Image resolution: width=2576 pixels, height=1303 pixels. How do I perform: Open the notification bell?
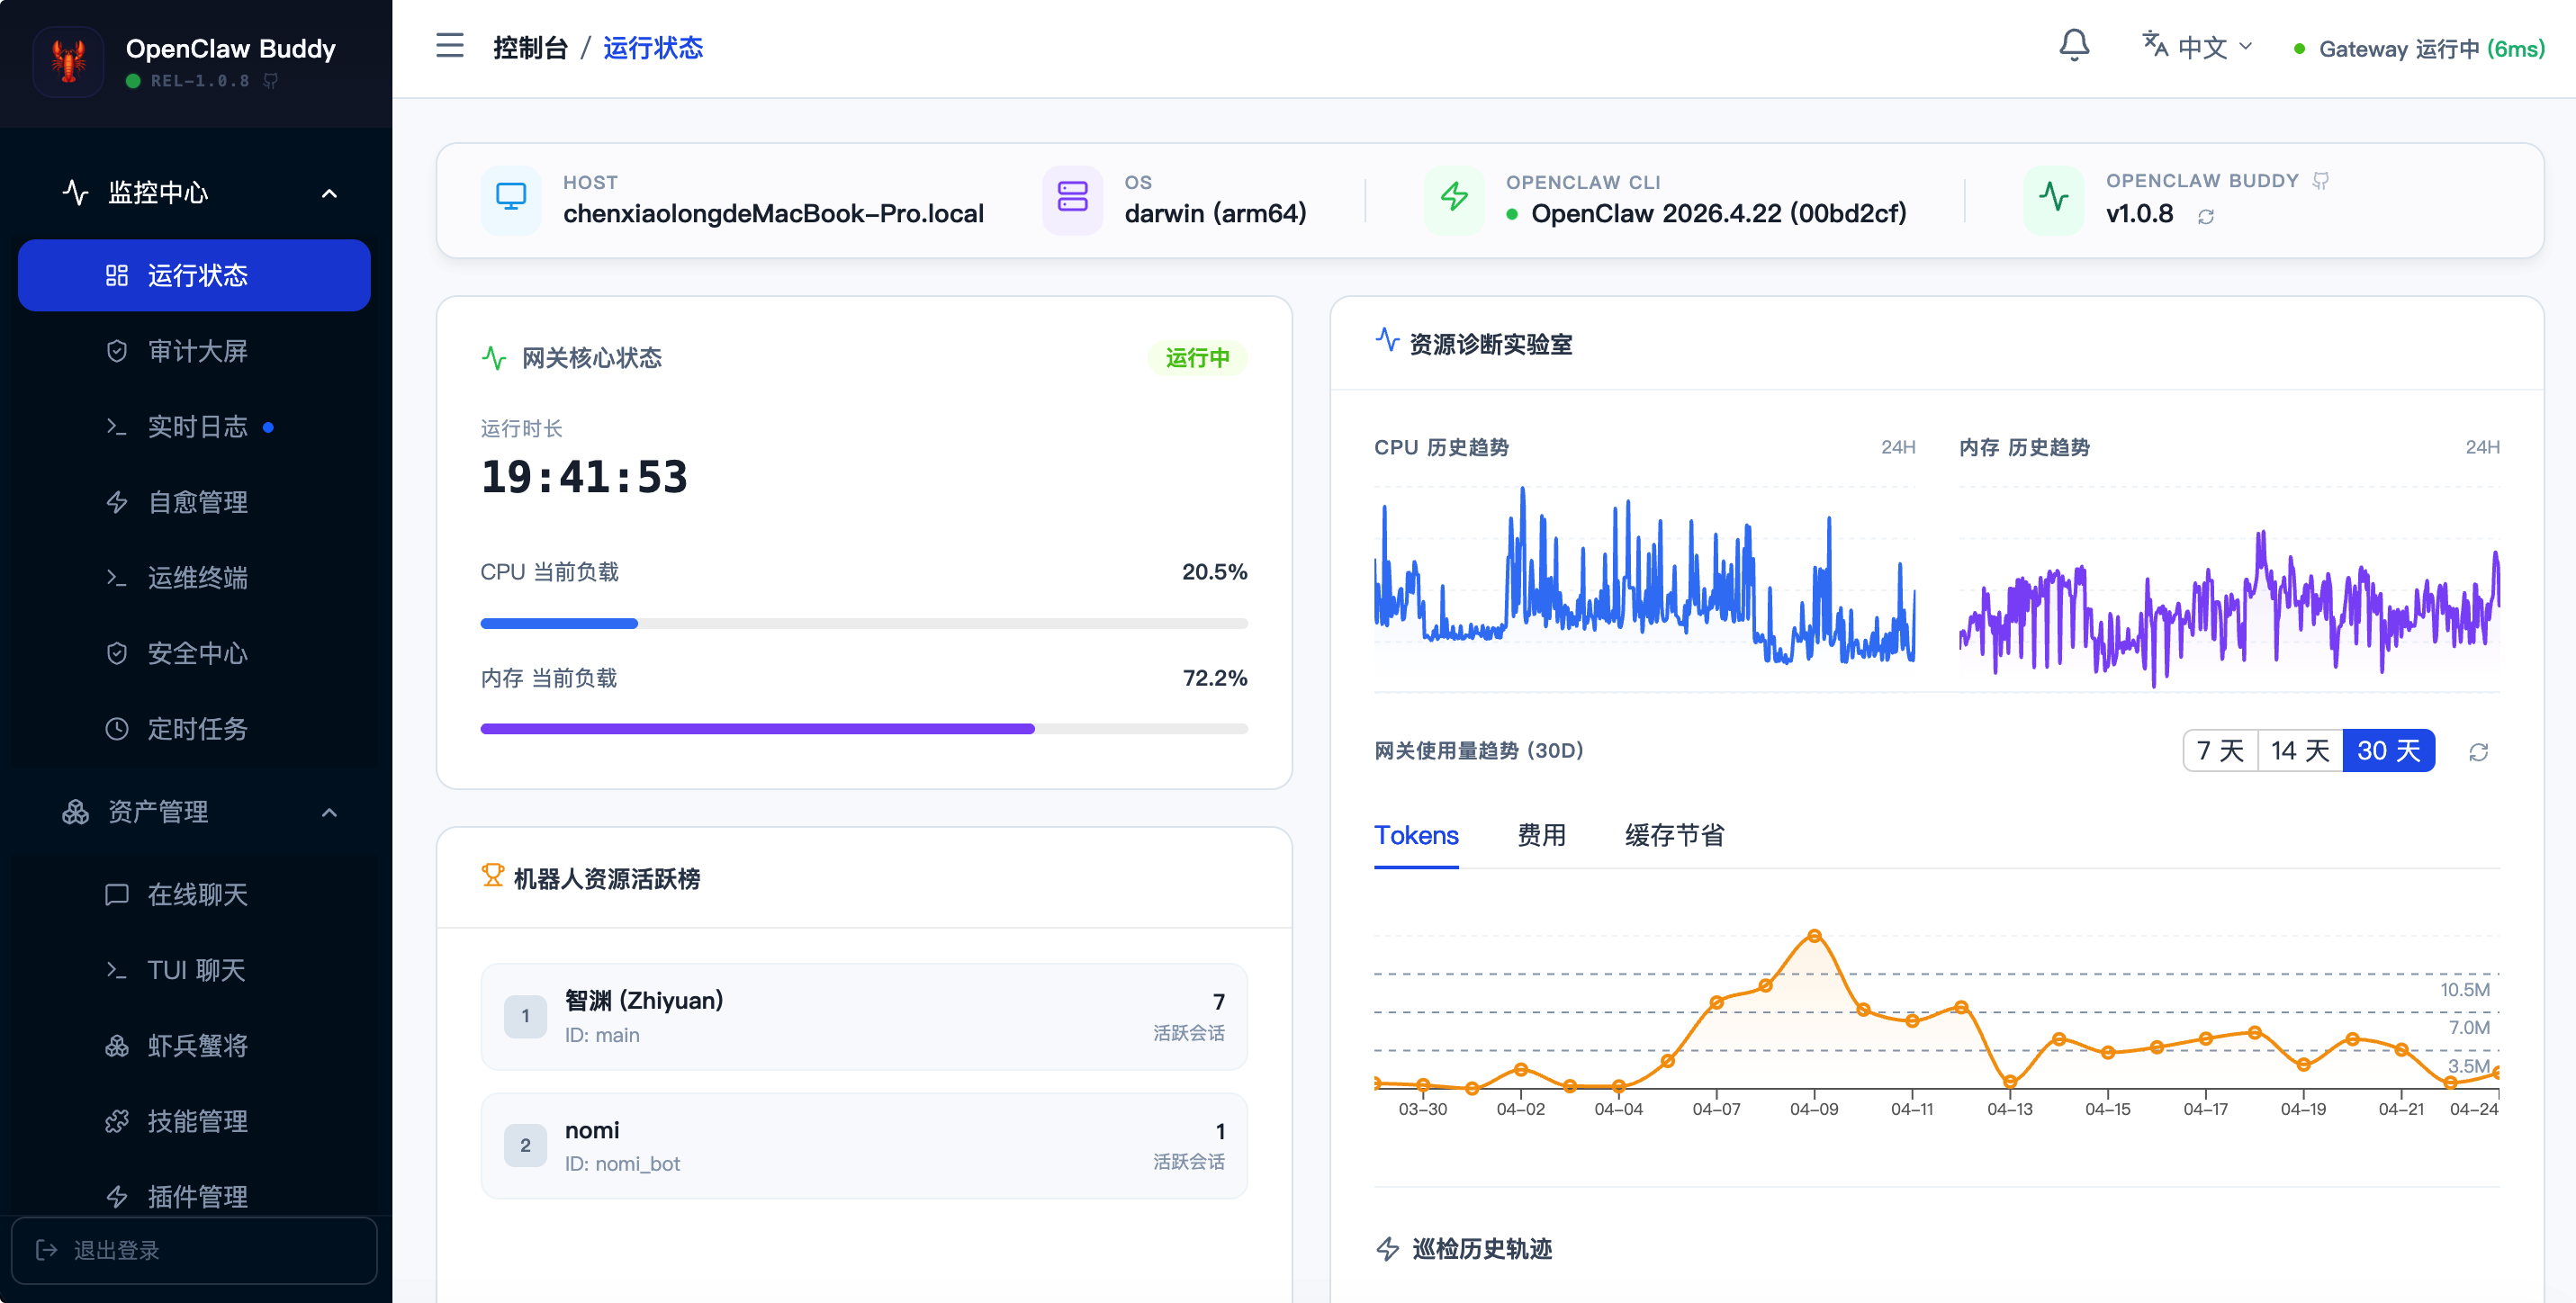pos(2074,46)
